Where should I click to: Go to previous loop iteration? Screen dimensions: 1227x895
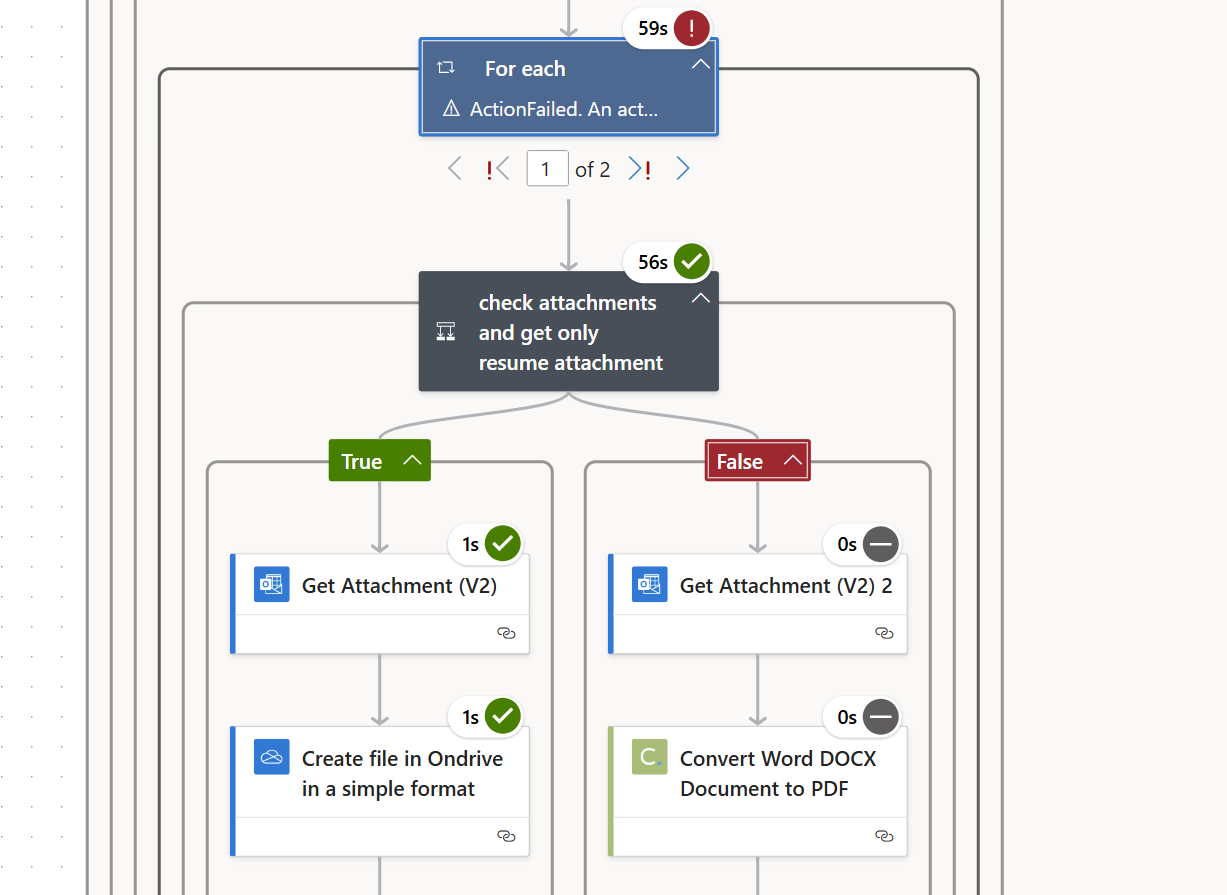point(455,169)
